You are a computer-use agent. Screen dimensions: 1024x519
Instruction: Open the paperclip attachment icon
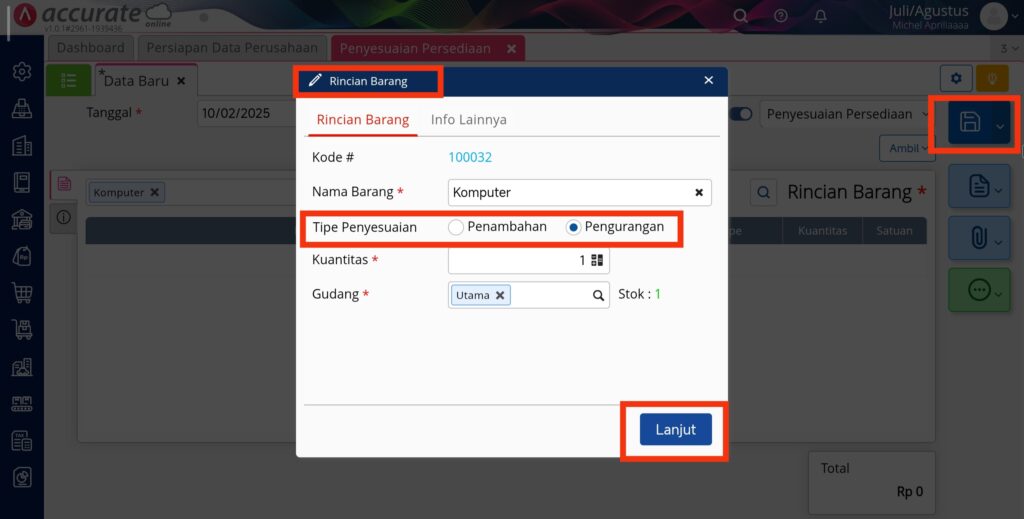tap(978, 238)
